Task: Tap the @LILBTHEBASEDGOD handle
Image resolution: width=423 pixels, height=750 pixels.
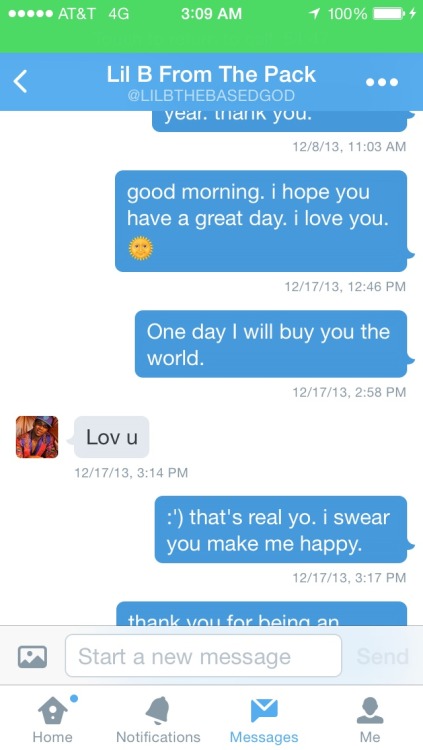Action: point(211,96)
